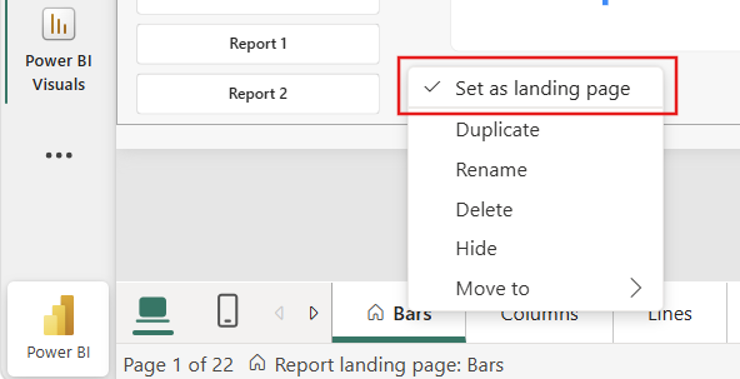This screenshot has width=740, height=379.
Task: Expand the Move to submenu
Action: point(536,288)
